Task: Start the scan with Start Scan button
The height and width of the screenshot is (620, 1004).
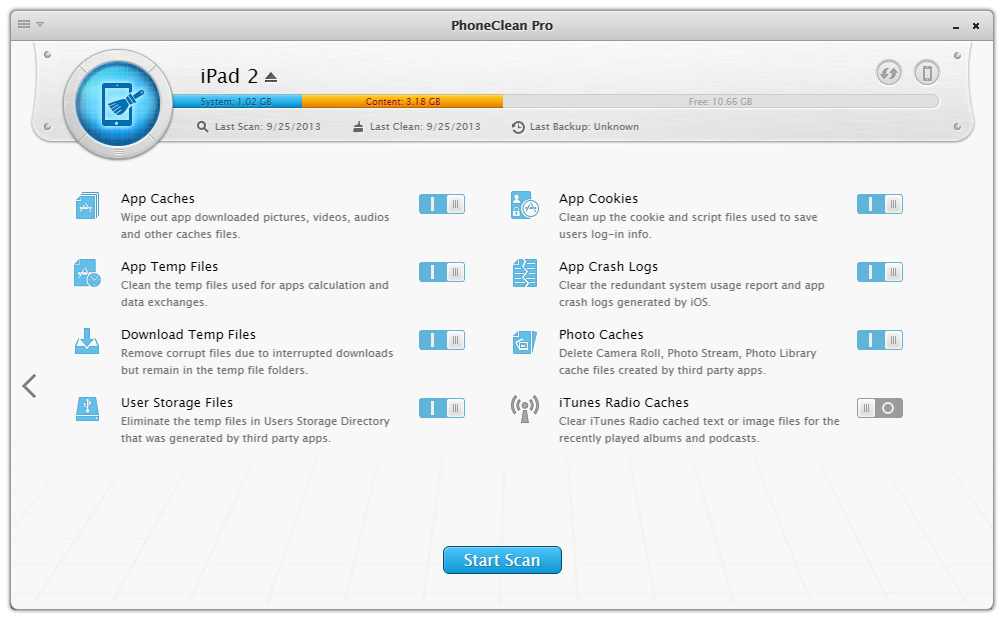Action: click(x=502, y=560)
